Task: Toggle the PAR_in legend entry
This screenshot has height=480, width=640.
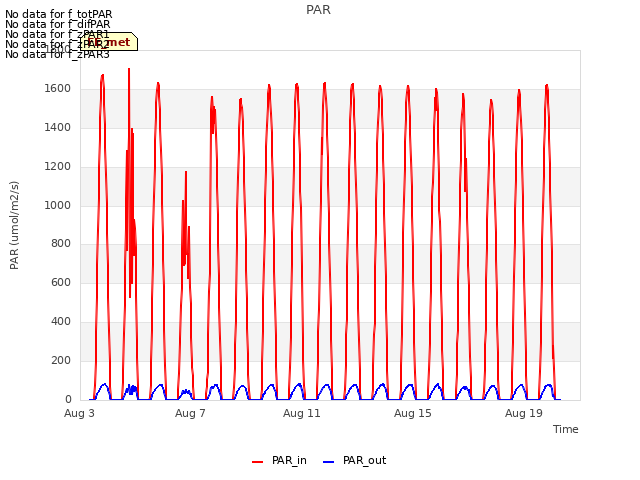Action: click(280, 460)
